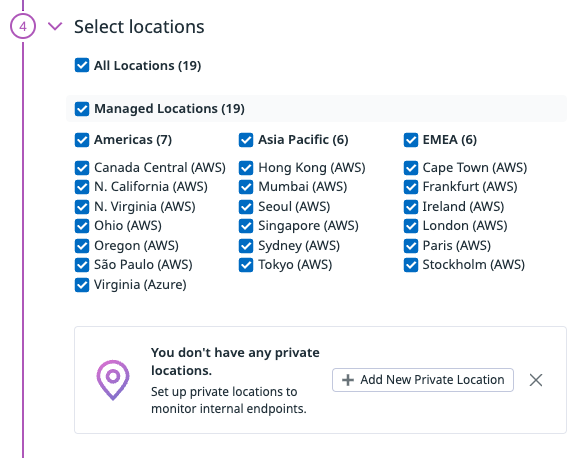The height and width of the screenshot is (458, 587).
Task: Click the Select locations heading
Action: pos(139,27)
